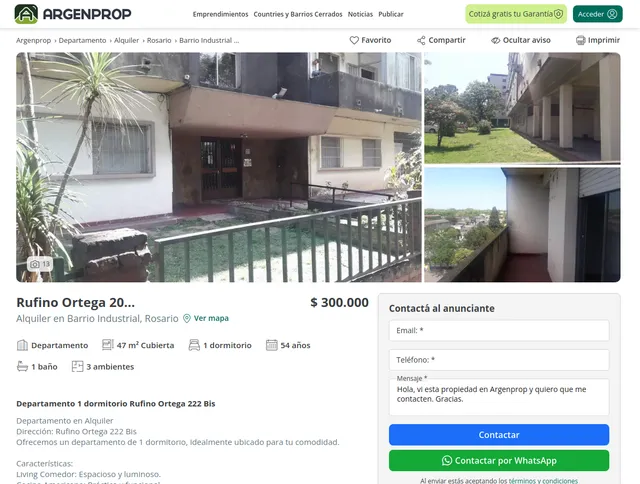The image size is (640, 484).
Task: Open the Noticias menu item
Action: [x=360, y=14]
